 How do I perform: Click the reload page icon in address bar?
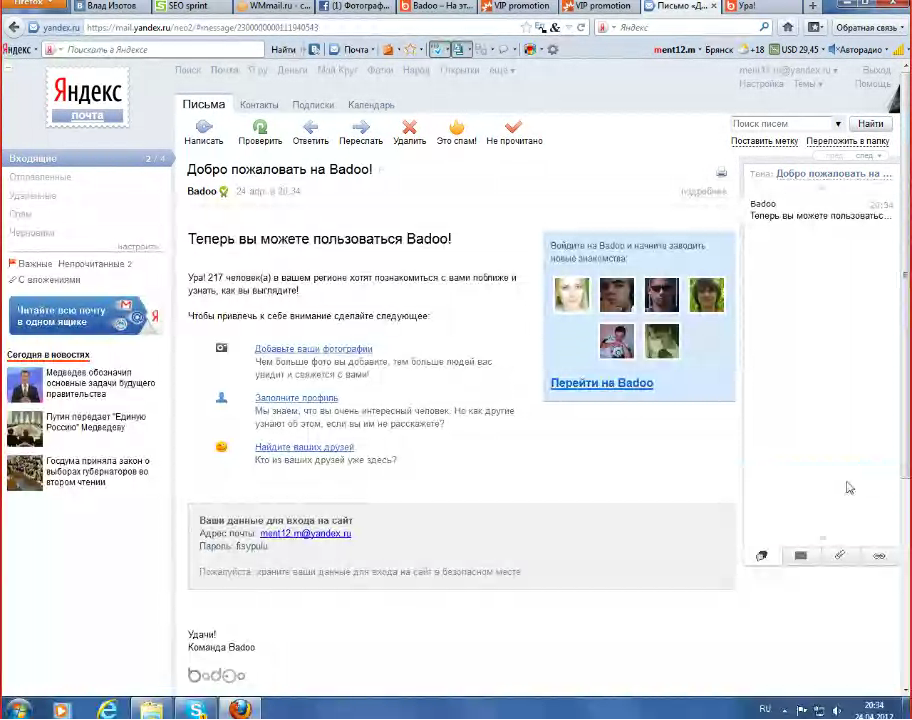pos(580,27)
